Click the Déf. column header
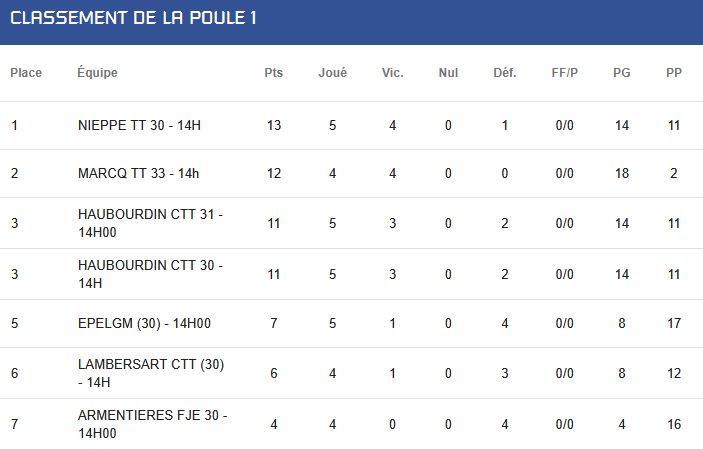The height and width of the screenshot is (449, 703). (505, 73)
